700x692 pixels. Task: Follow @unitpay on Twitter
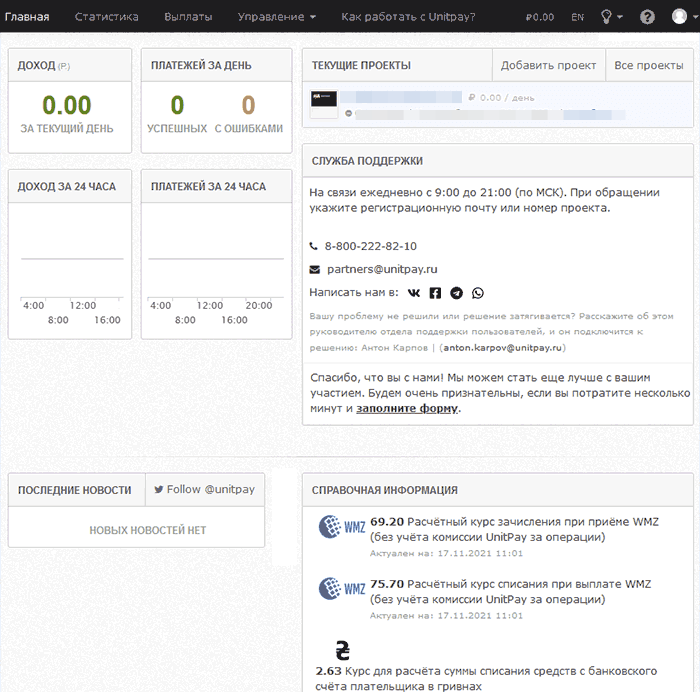tap(205, 490)
